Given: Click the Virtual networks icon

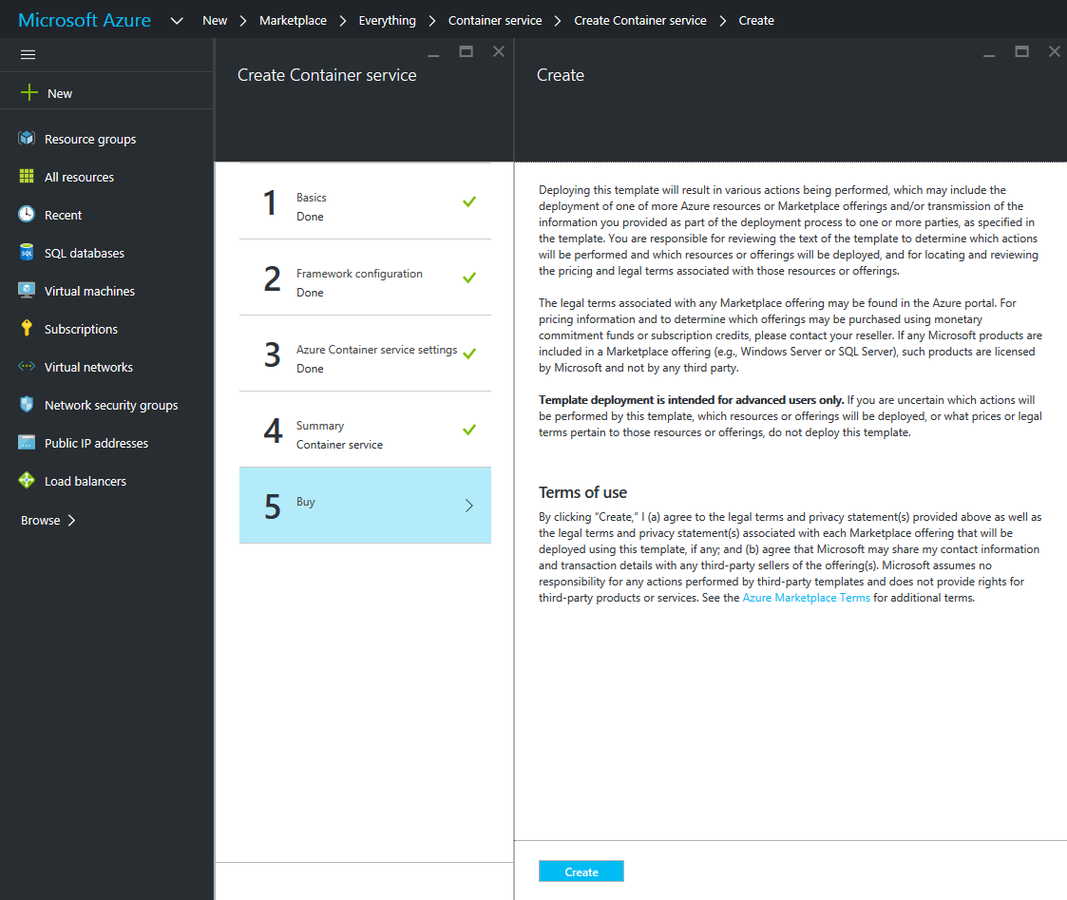Looking at the screenshot, I should pyautogui.click(x=27, y=366).
